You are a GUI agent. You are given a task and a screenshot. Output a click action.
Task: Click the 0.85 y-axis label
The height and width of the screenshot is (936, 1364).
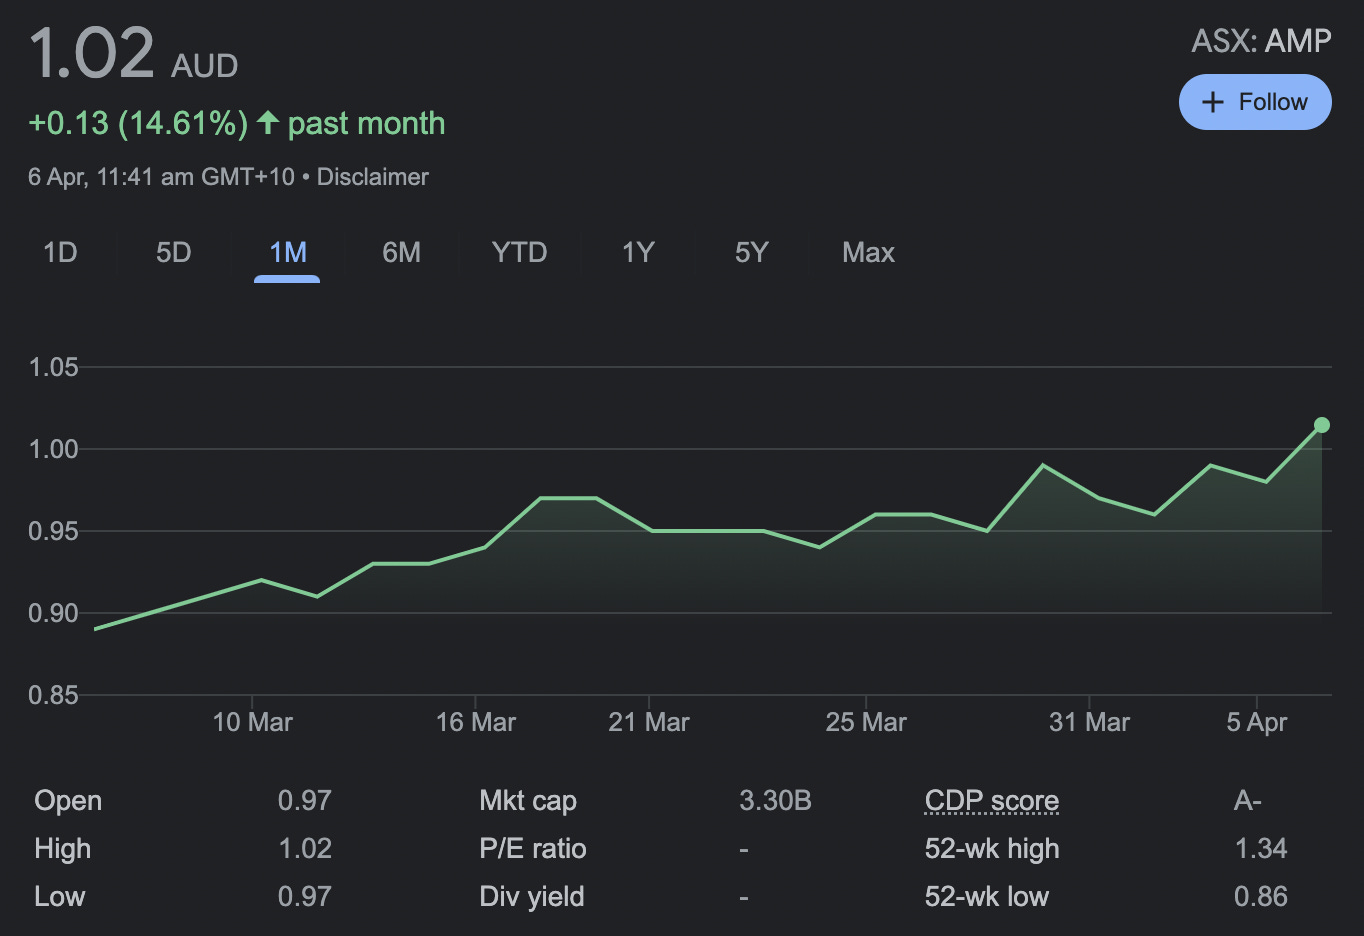point(53,695)
